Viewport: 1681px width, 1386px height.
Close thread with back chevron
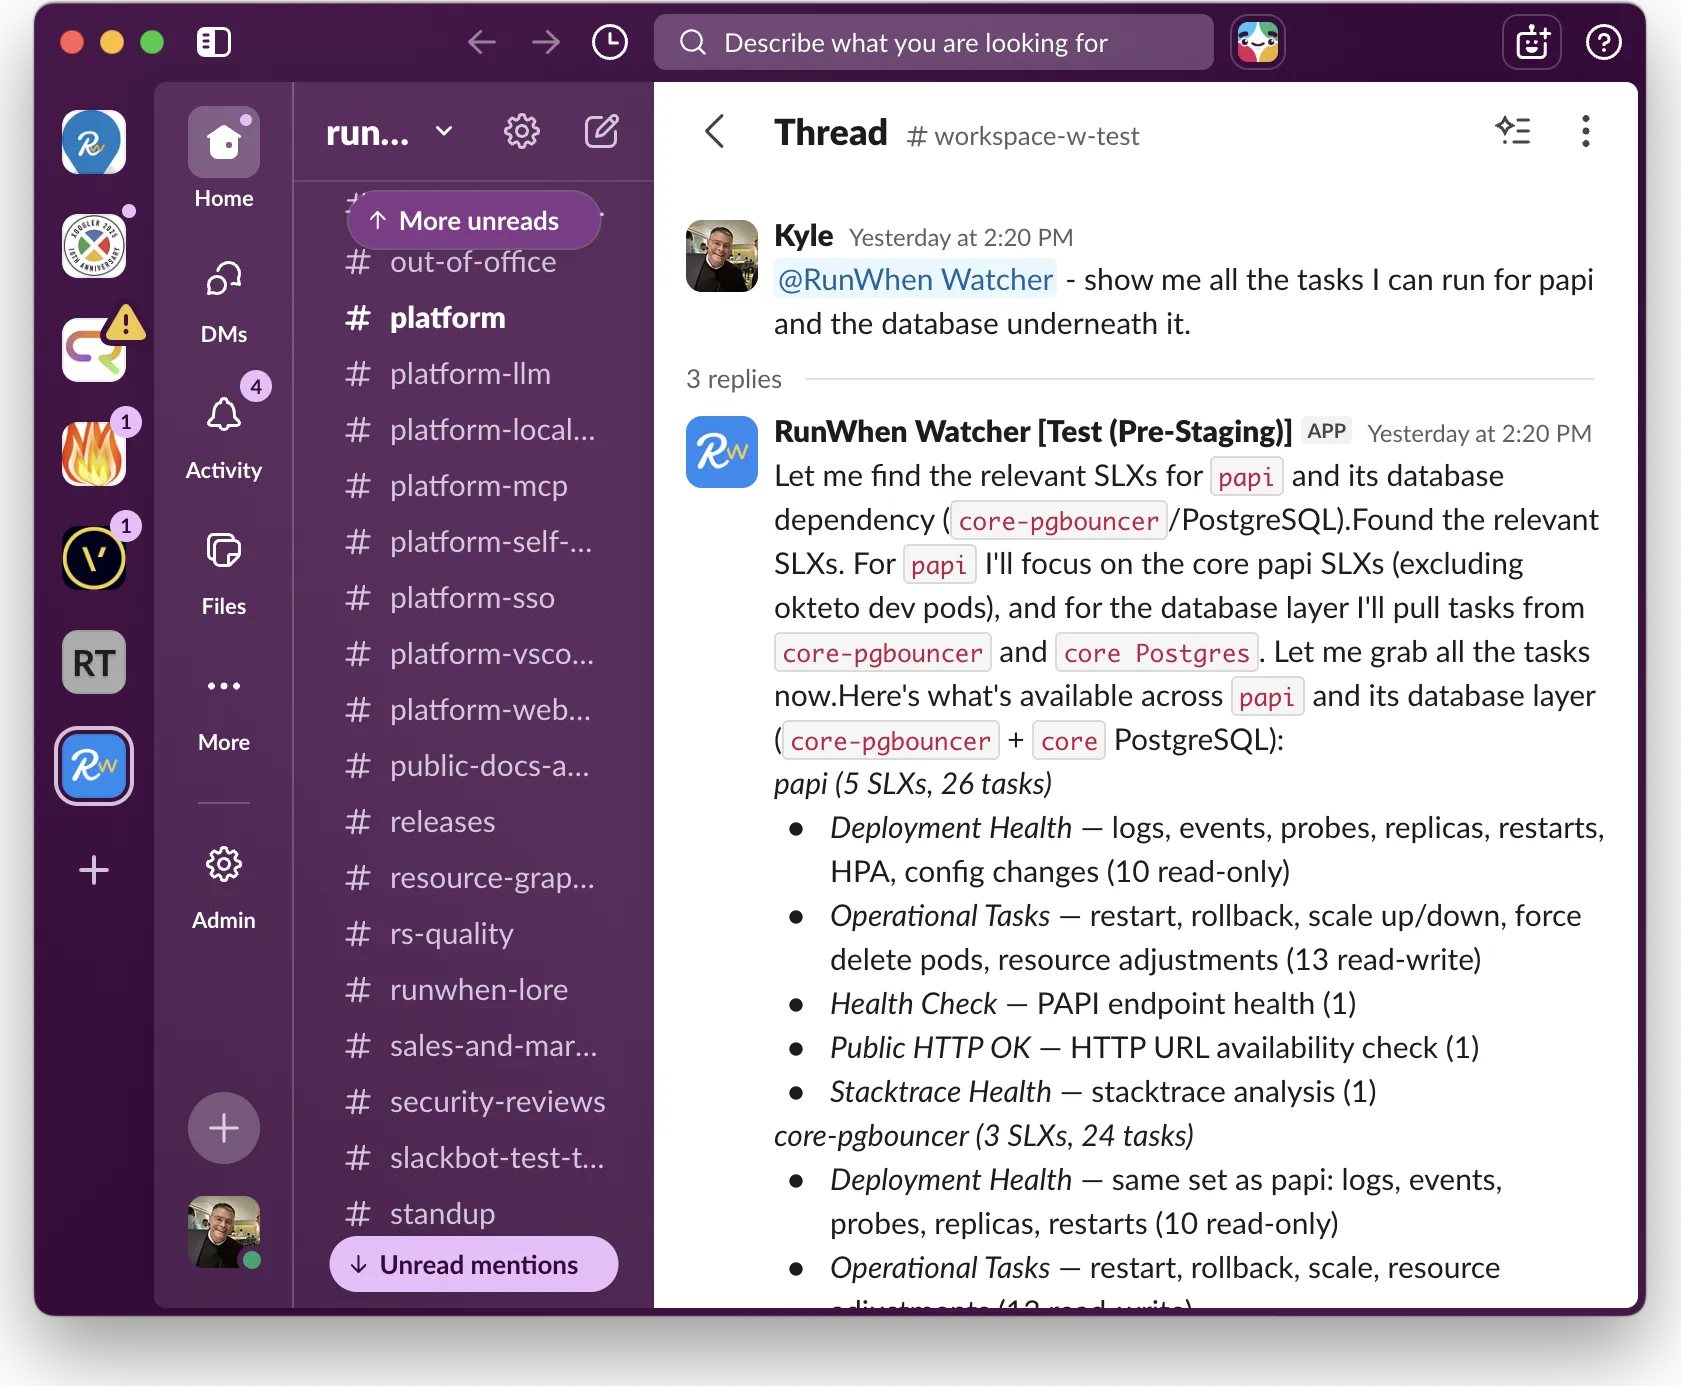[714, 131]
